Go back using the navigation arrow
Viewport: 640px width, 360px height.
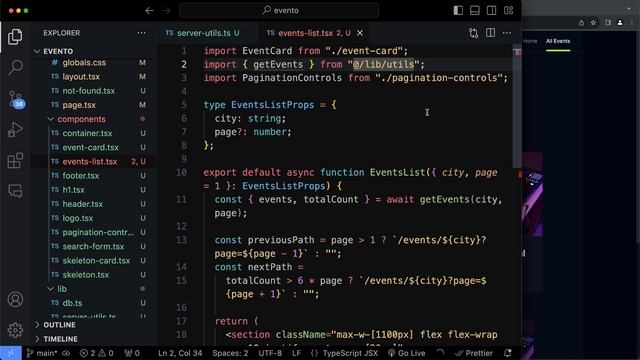[x=149, y=11]
